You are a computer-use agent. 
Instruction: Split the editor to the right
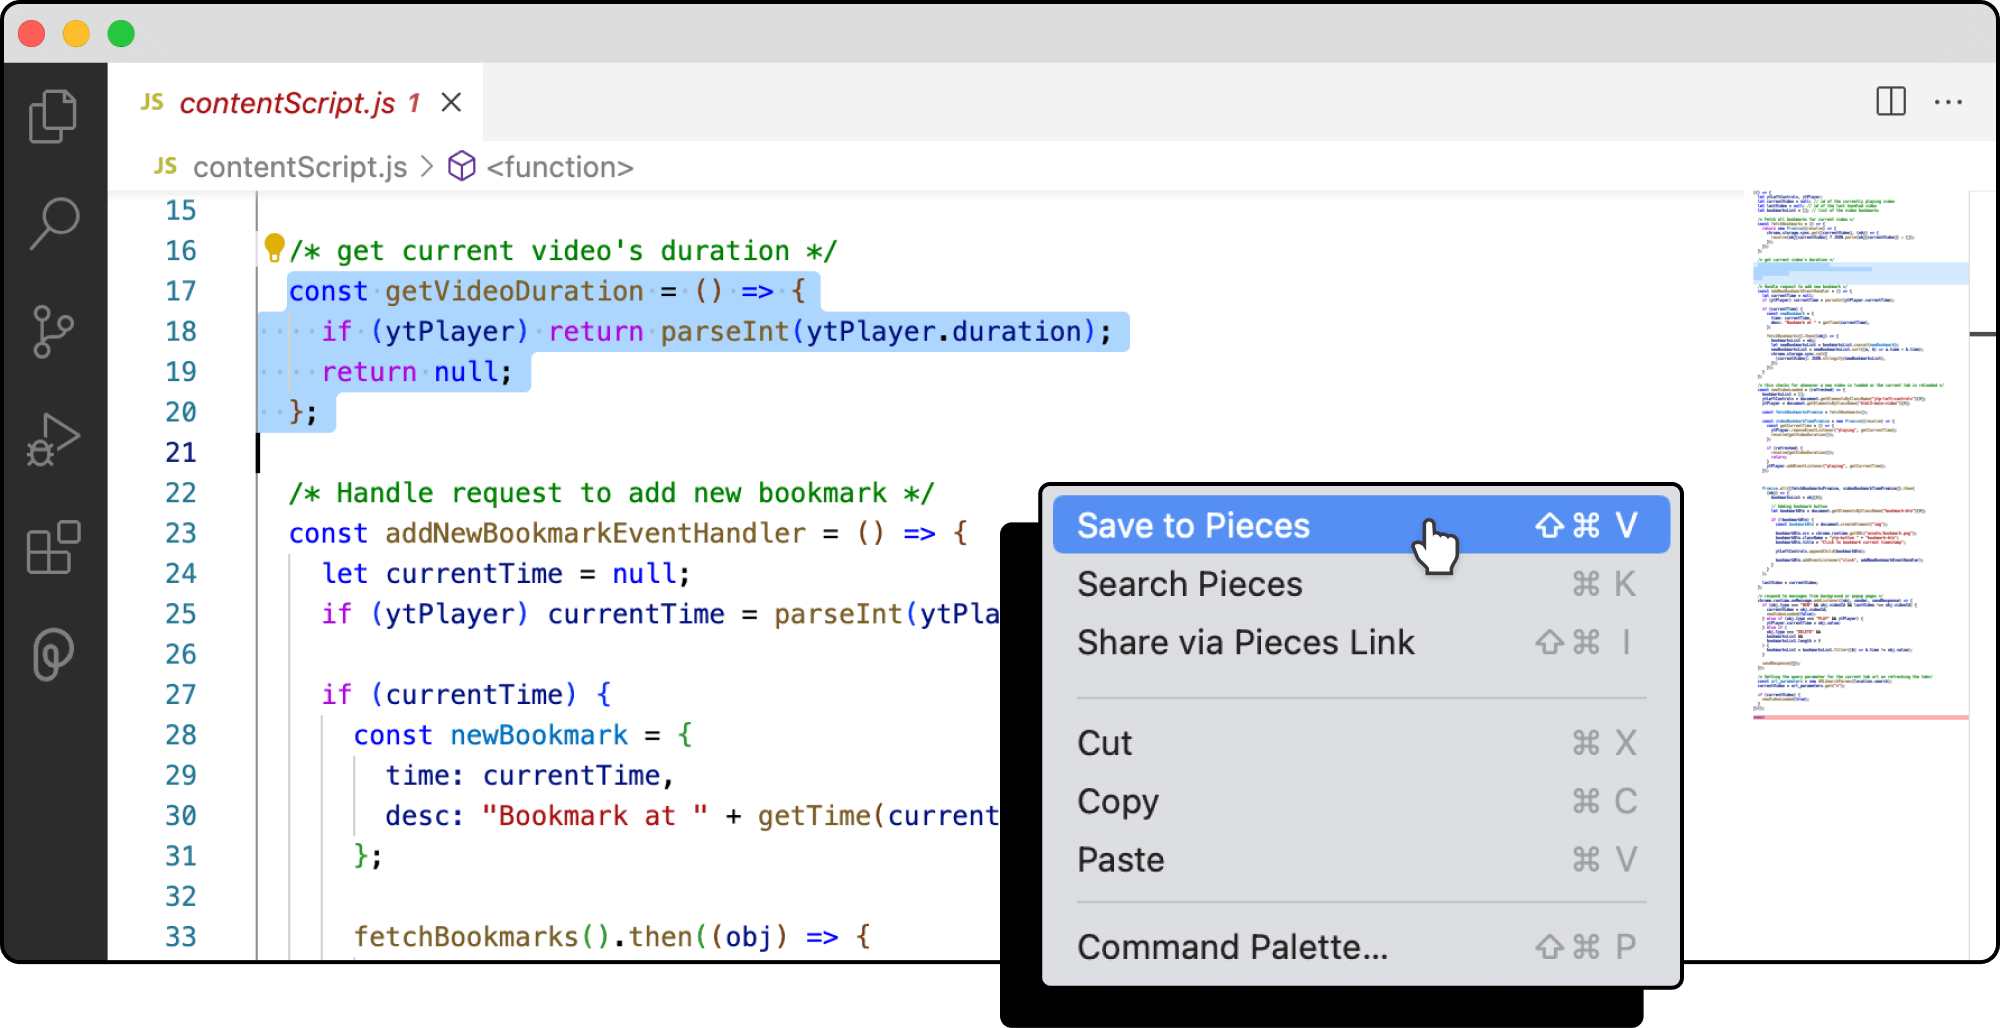(x=1890, y=101)
